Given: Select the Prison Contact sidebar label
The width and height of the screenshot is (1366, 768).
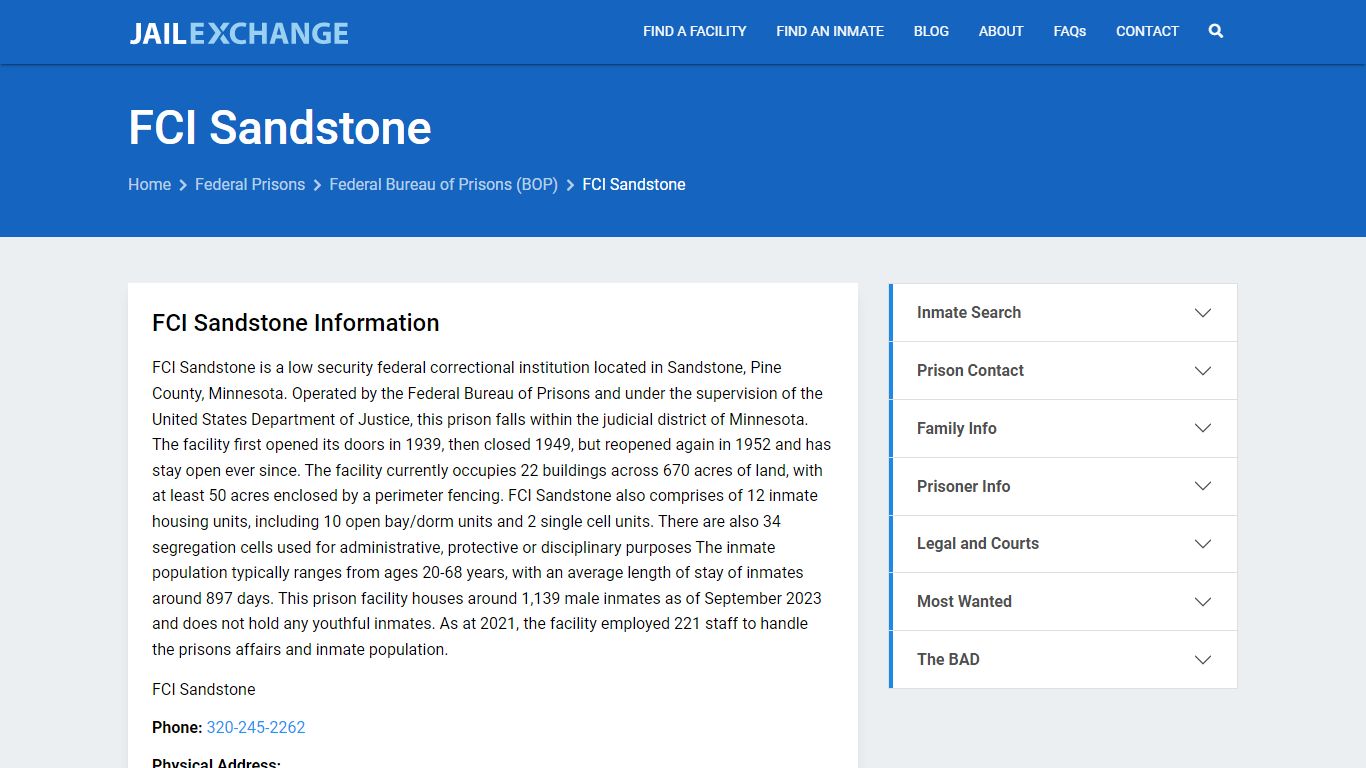Looking at the screenshot, I should (x=970, y=370).
